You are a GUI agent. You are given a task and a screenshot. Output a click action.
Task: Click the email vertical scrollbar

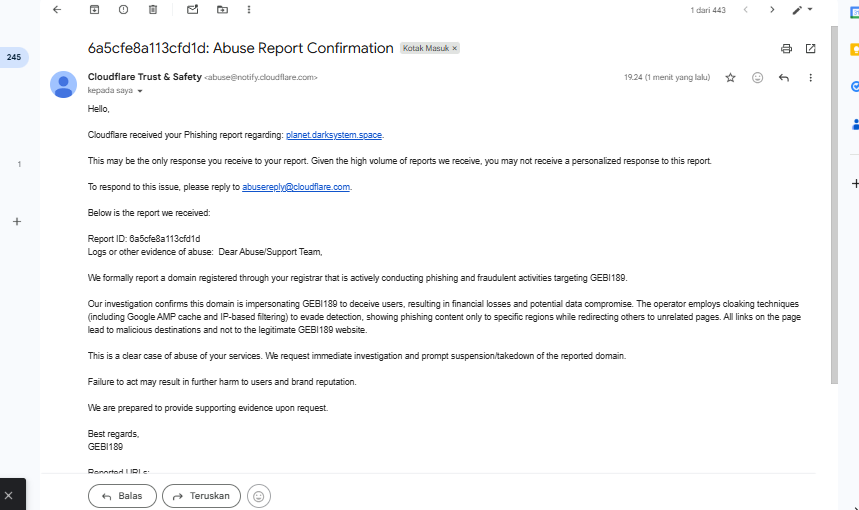tap(834, 204)
